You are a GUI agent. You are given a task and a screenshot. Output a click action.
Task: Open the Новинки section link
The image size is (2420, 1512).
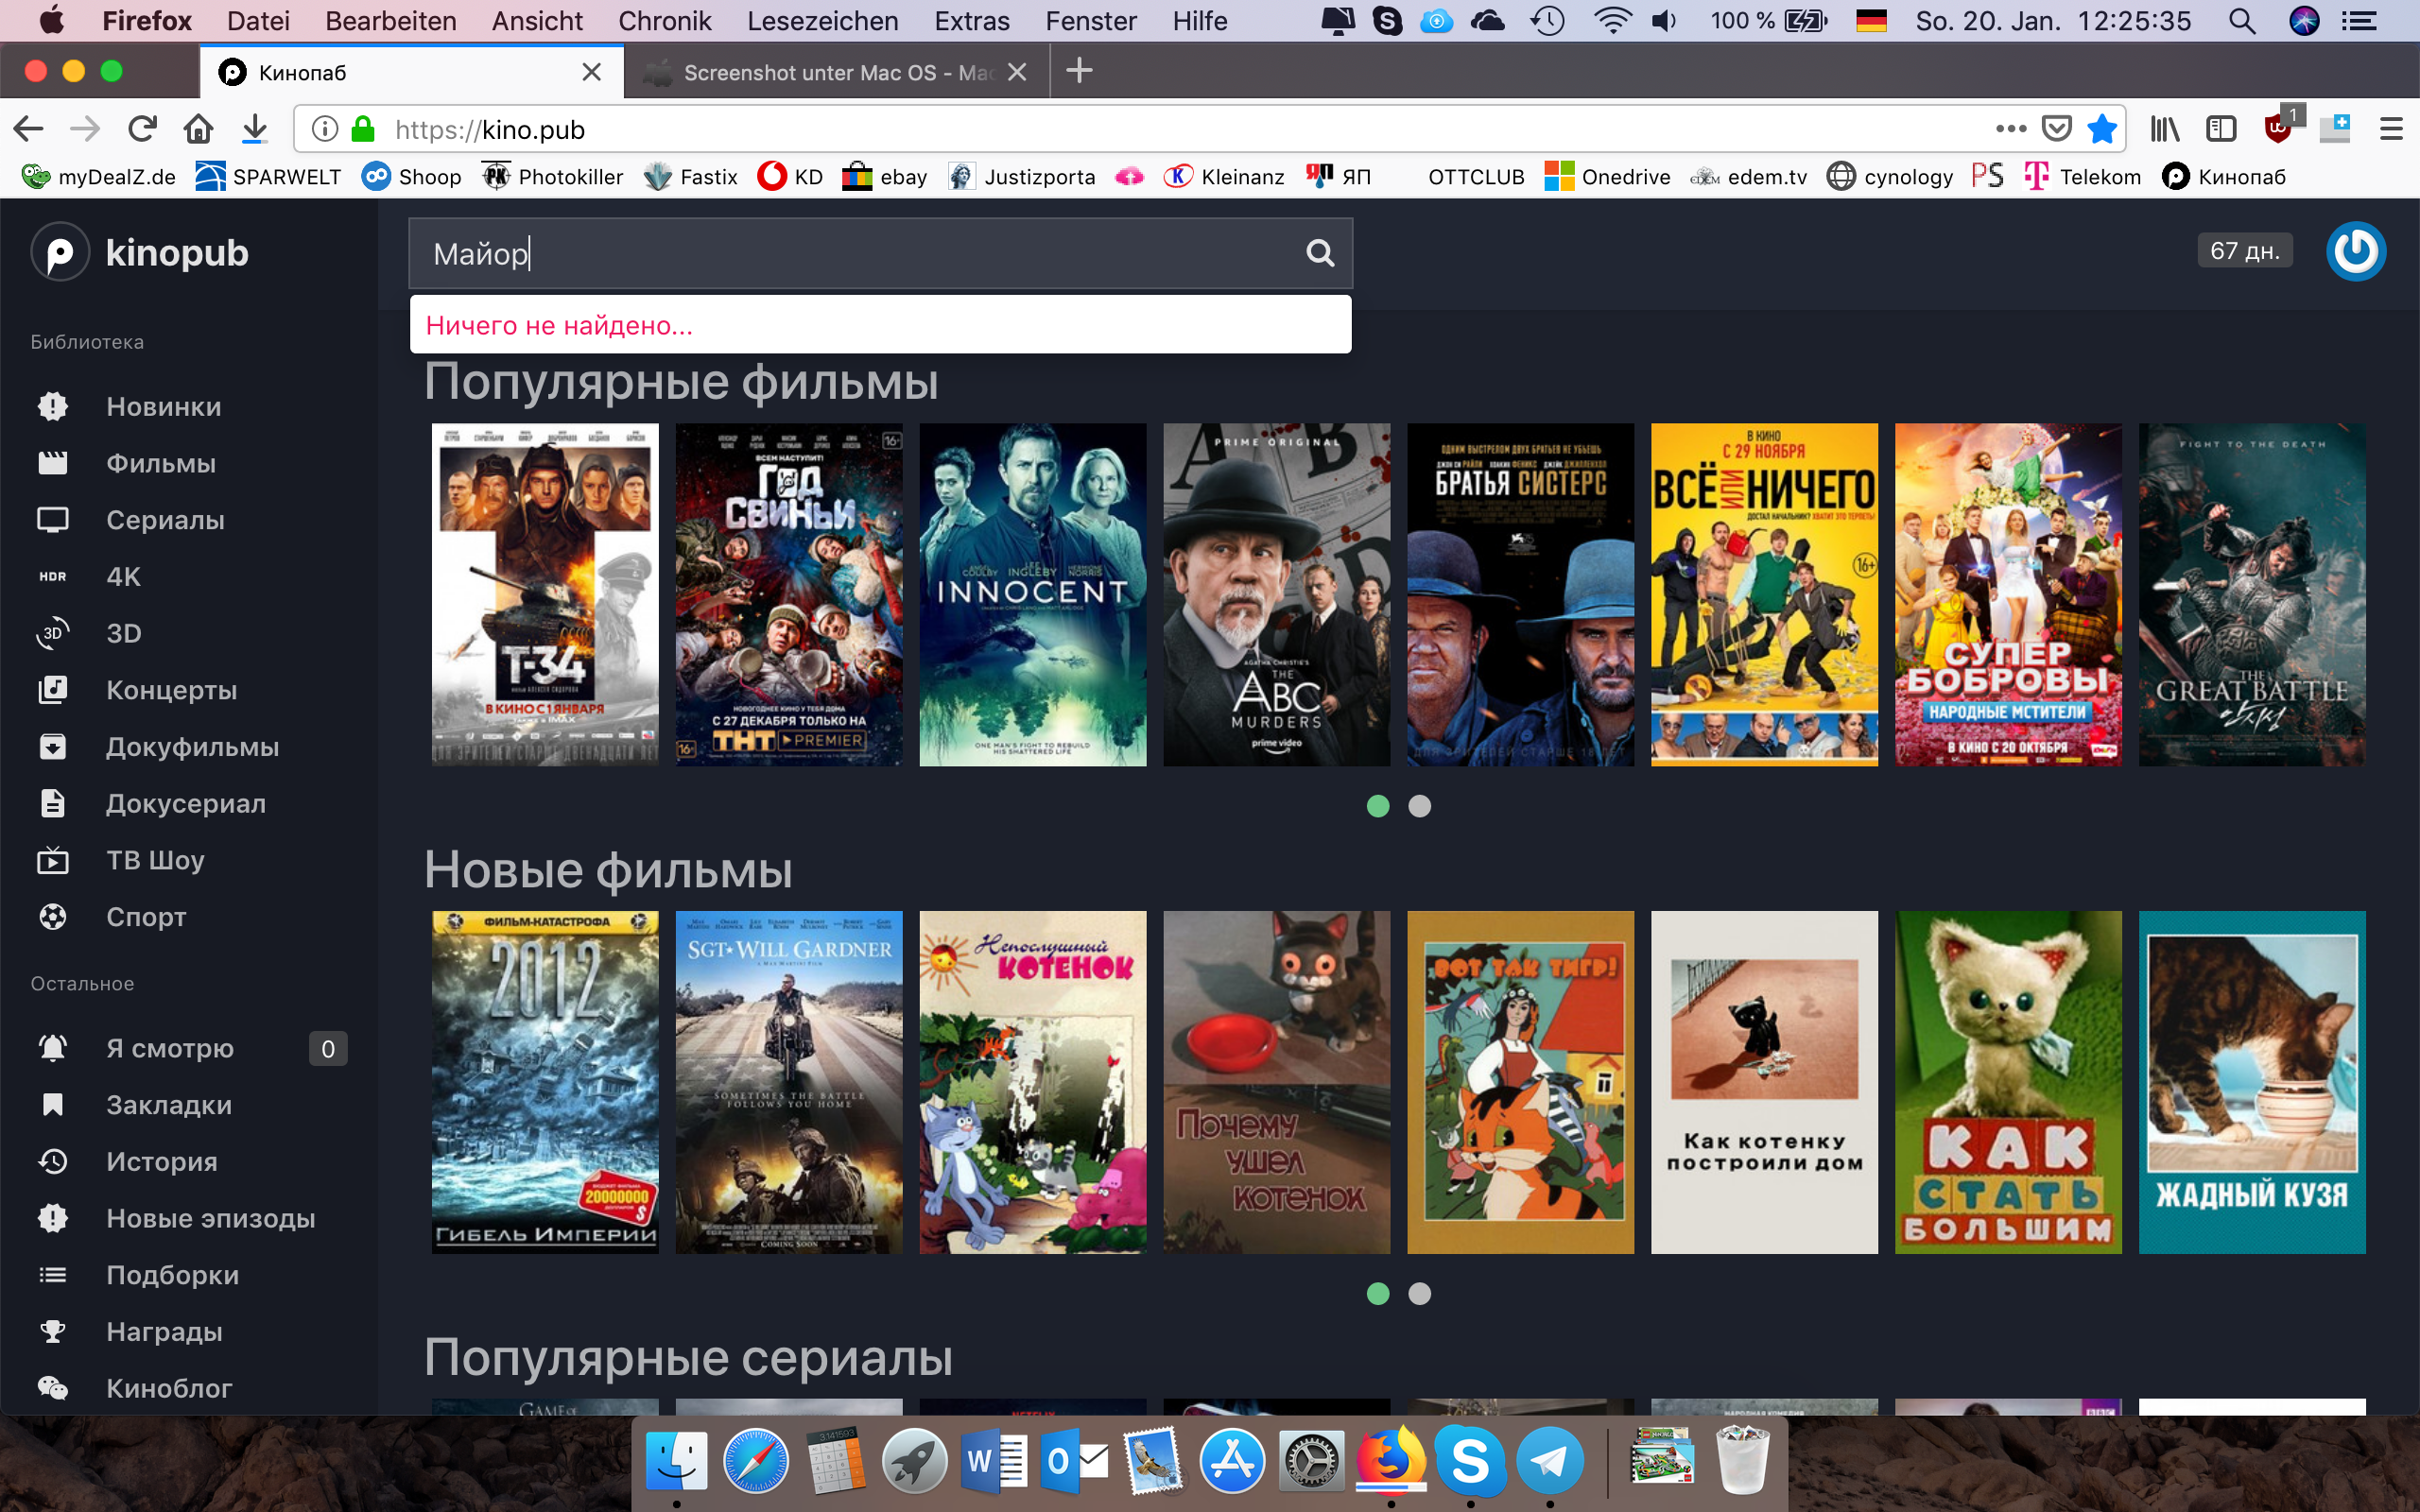point(164,406)
